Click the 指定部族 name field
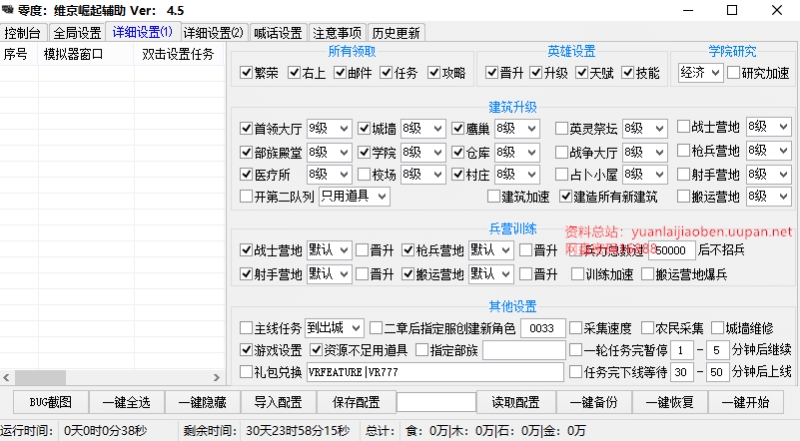Image resolution: width=800 pixels, height=441 pixels. [524, 350]
